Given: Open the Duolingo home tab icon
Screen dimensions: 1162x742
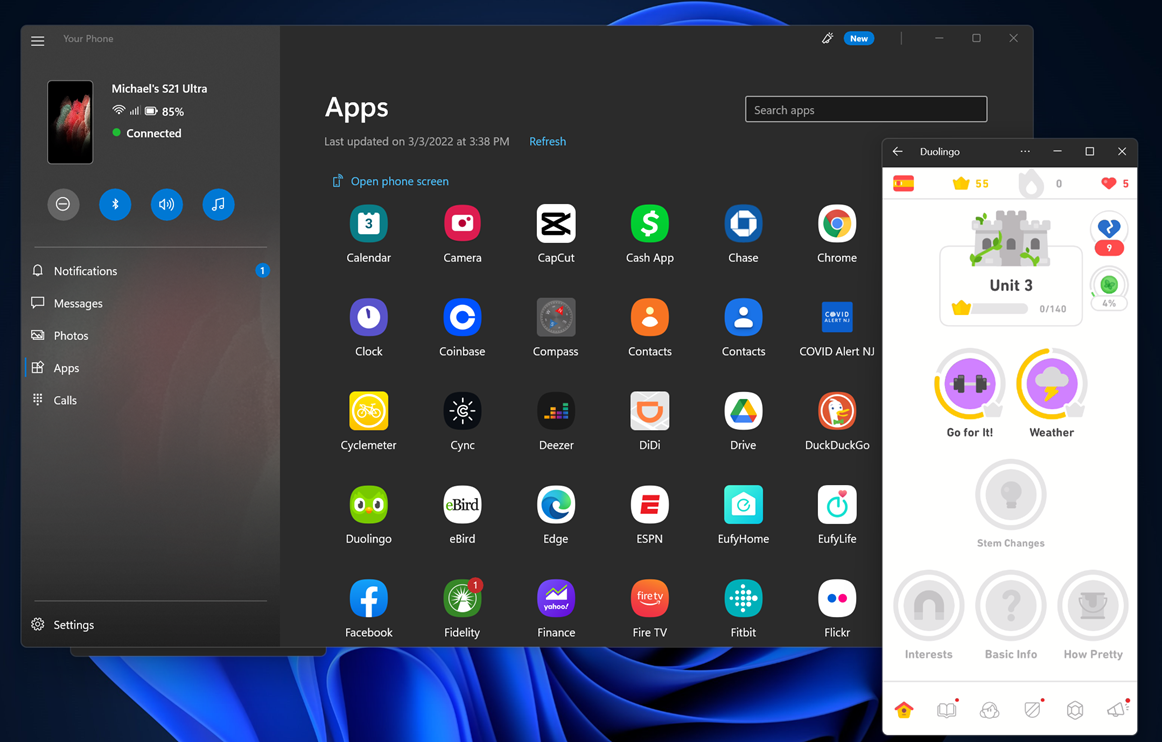Looking at the screenshot, I should (x=903, y=709).
